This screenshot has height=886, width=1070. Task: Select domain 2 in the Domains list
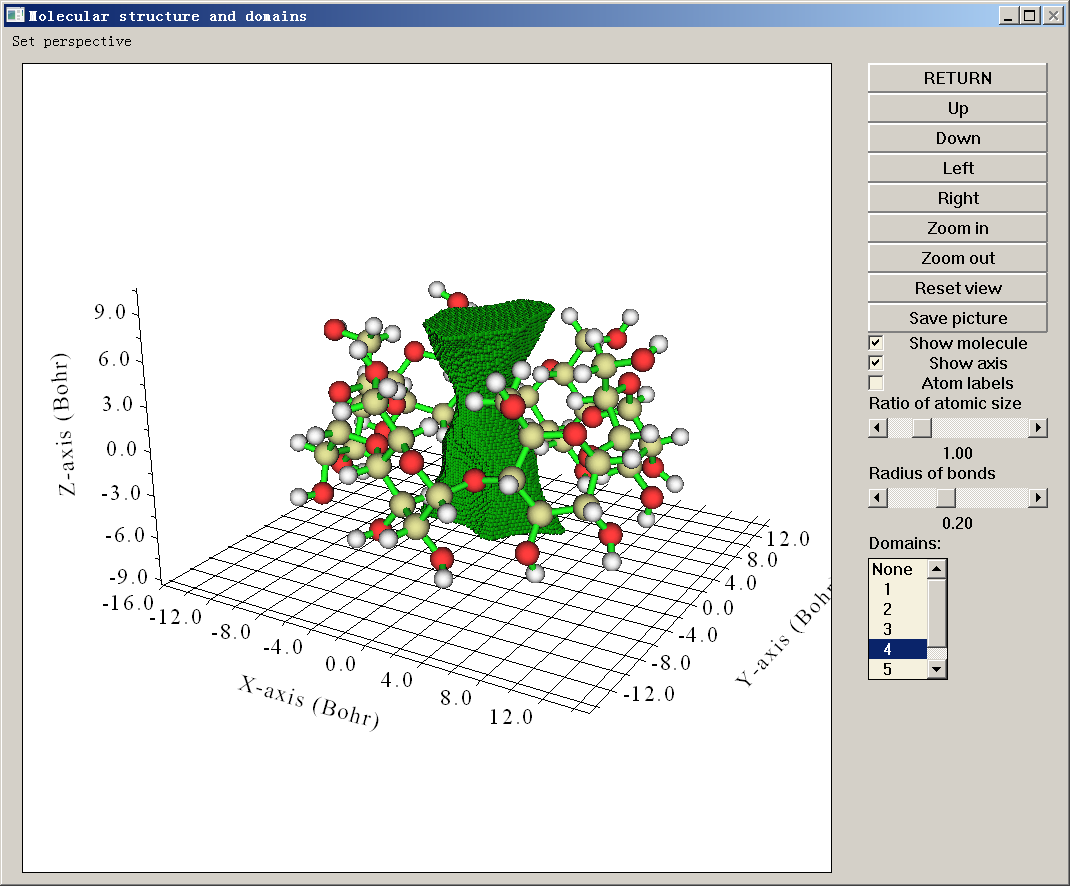pyautogui.click(x=898, y=609)
